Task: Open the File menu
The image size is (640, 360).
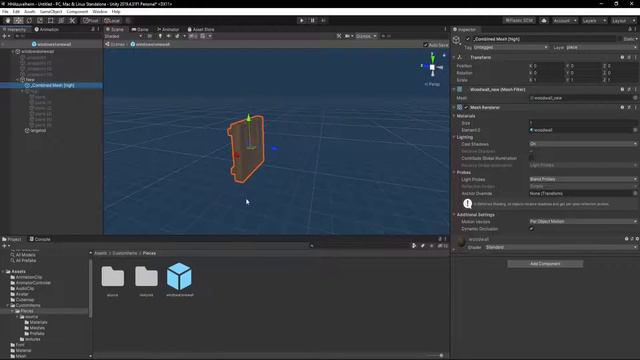Action: pos(5,11)
